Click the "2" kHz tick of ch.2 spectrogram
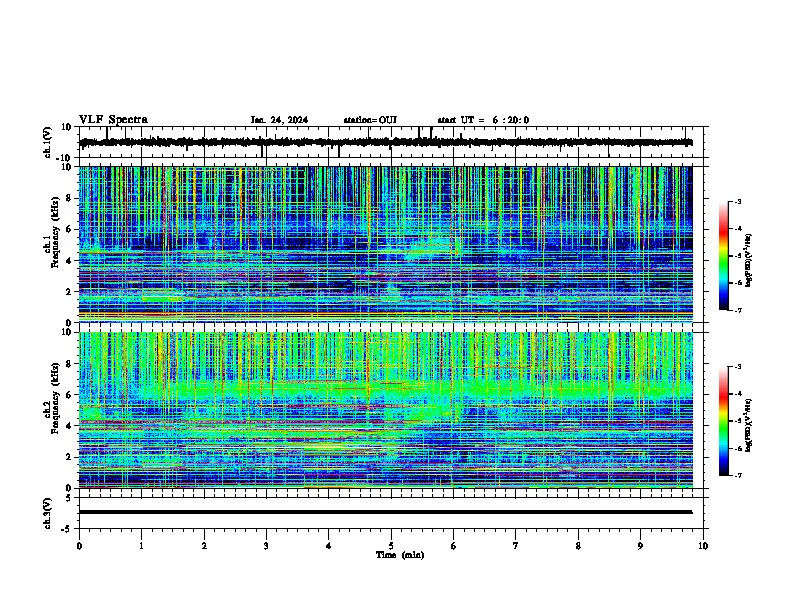 [x=69, y=457]
